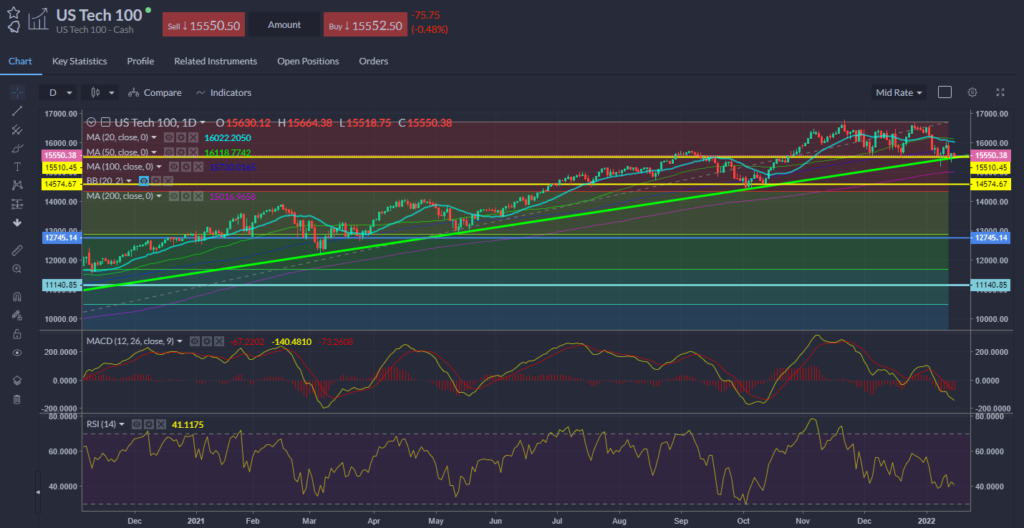Delete all drawings with trash icon
Viewport: 1024px width, 528px height.
16,399
